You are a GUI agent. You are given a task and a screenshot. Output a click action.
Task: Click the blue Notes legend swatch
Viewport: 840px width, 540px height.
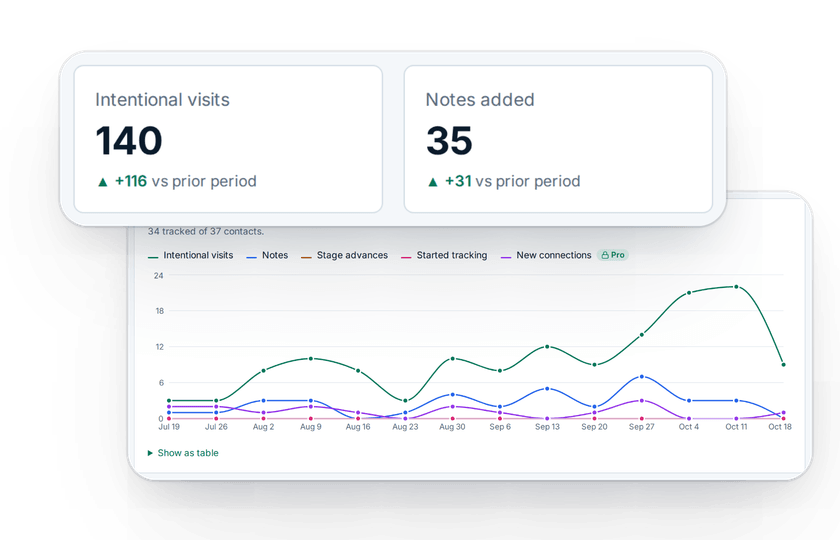tap(251, 258)
